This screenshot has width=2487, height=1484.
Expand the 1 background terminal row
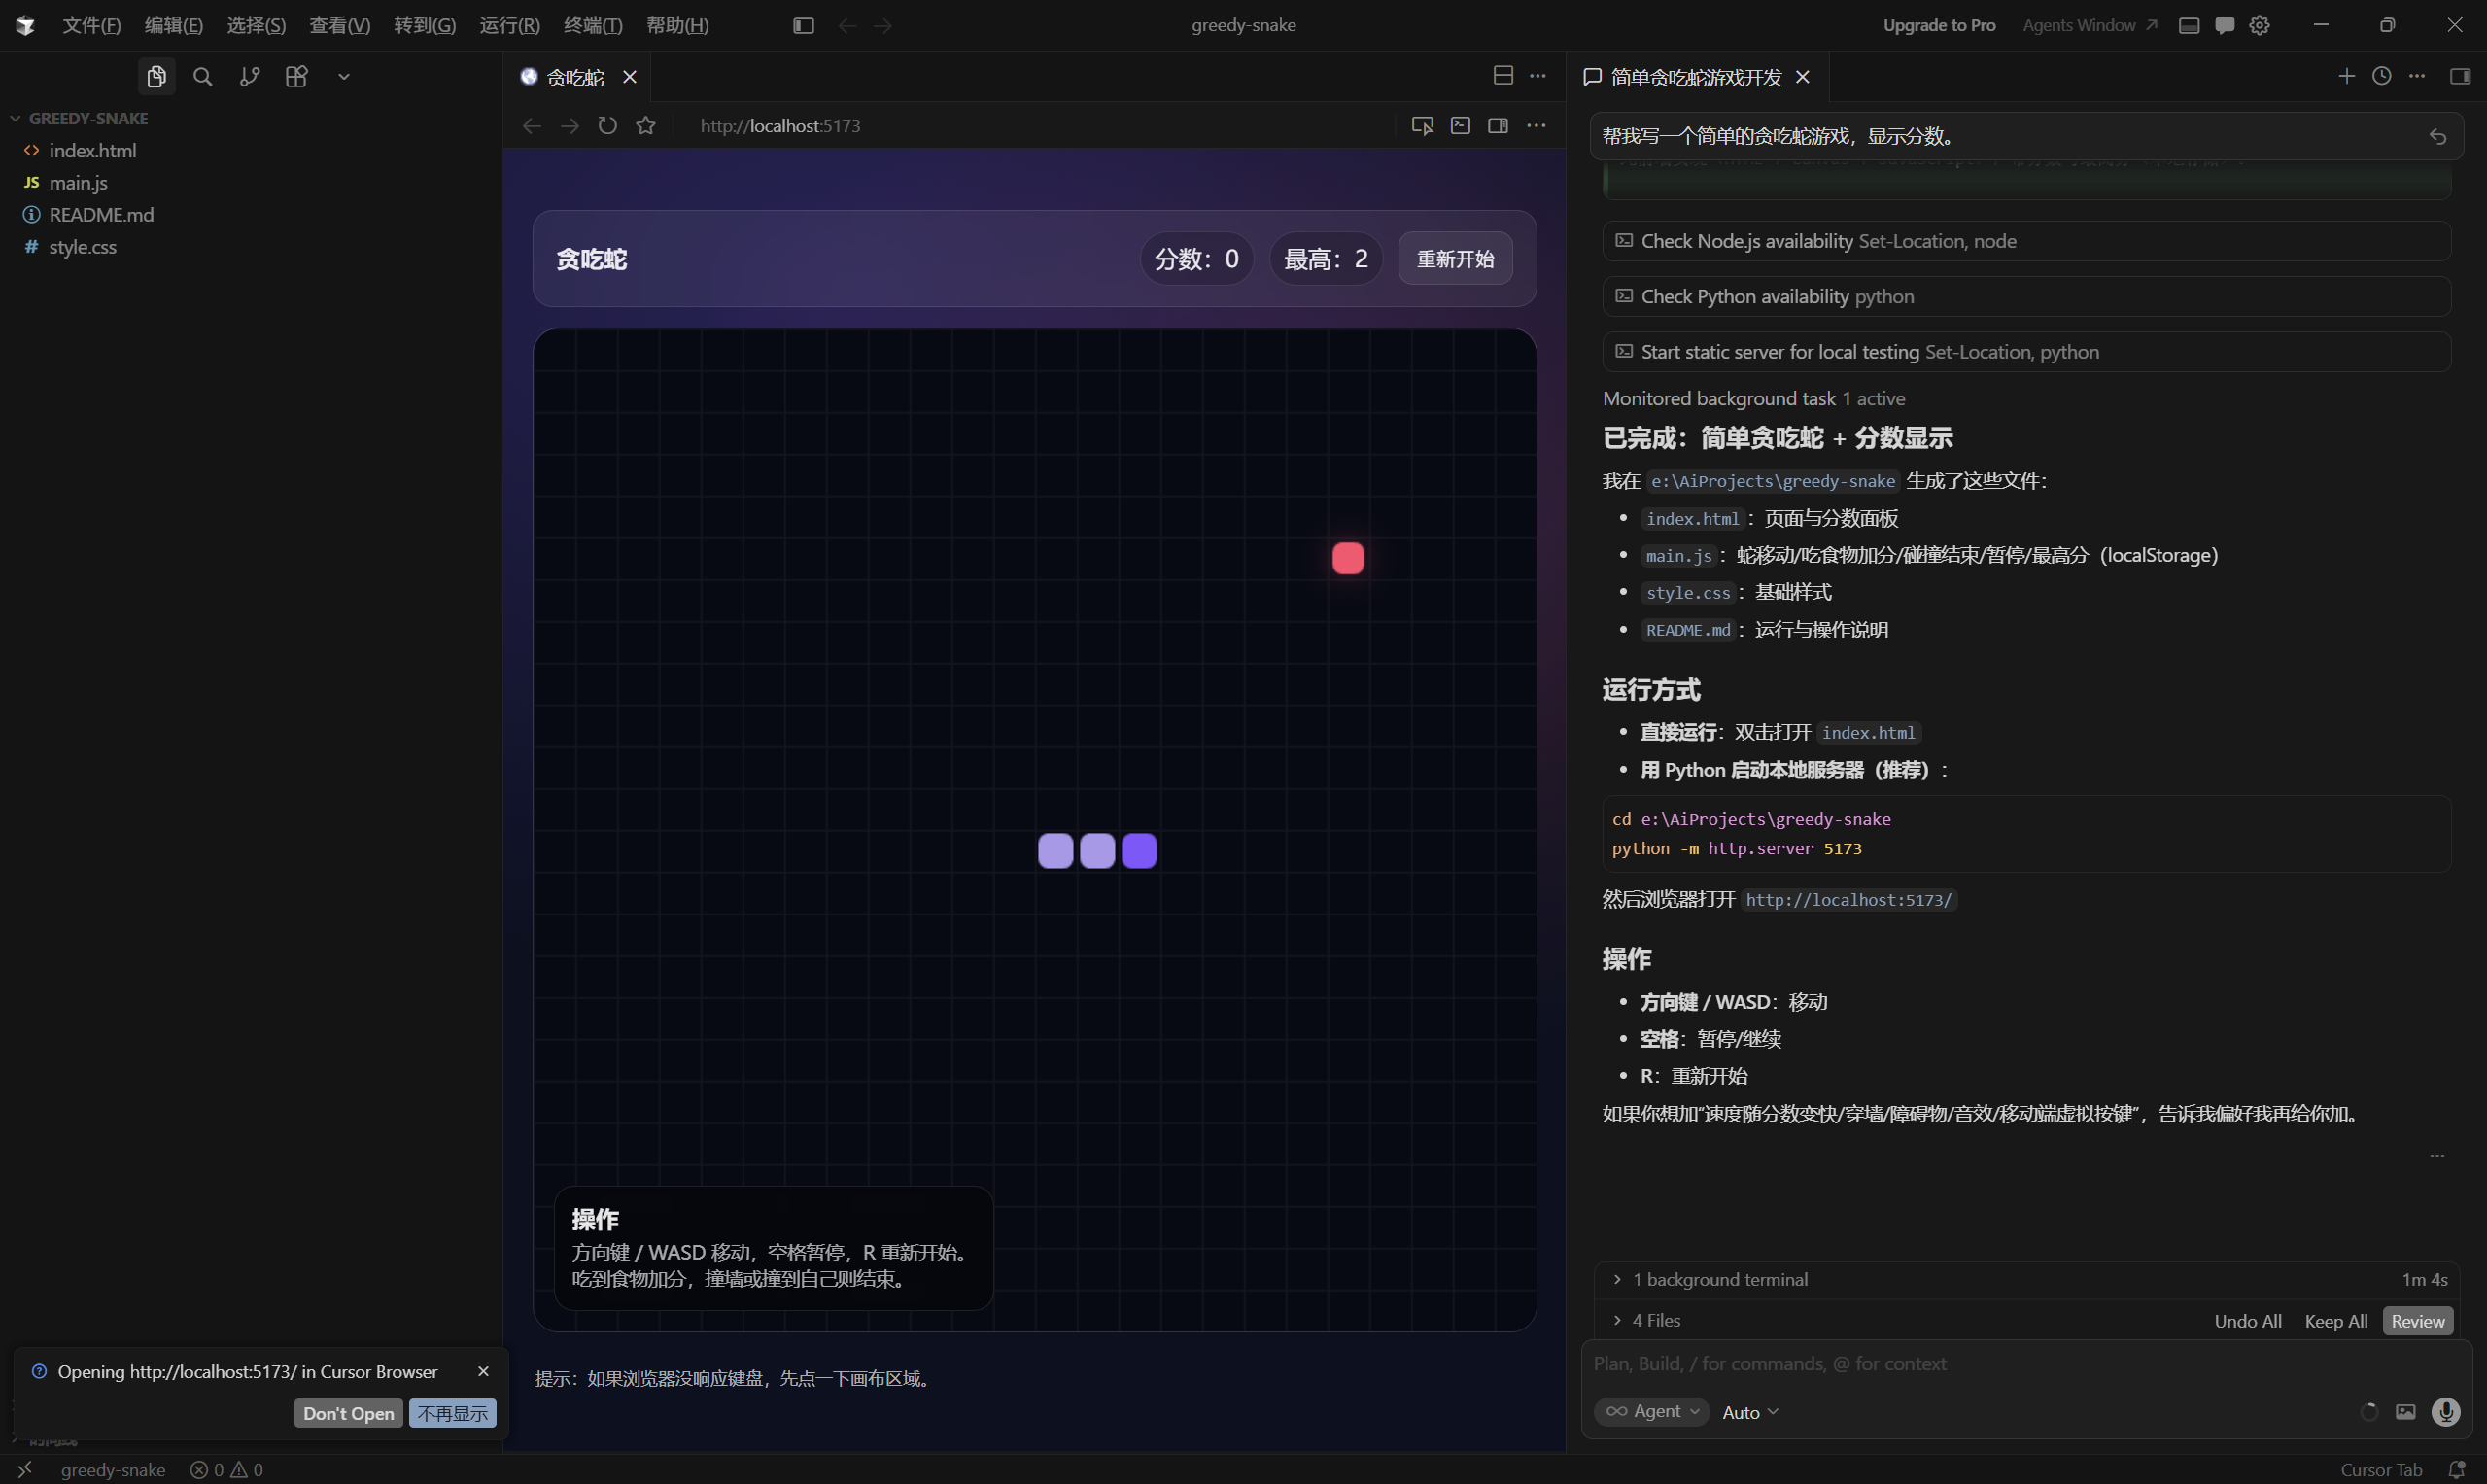pyautogui.click(x=2027, y=1280)
